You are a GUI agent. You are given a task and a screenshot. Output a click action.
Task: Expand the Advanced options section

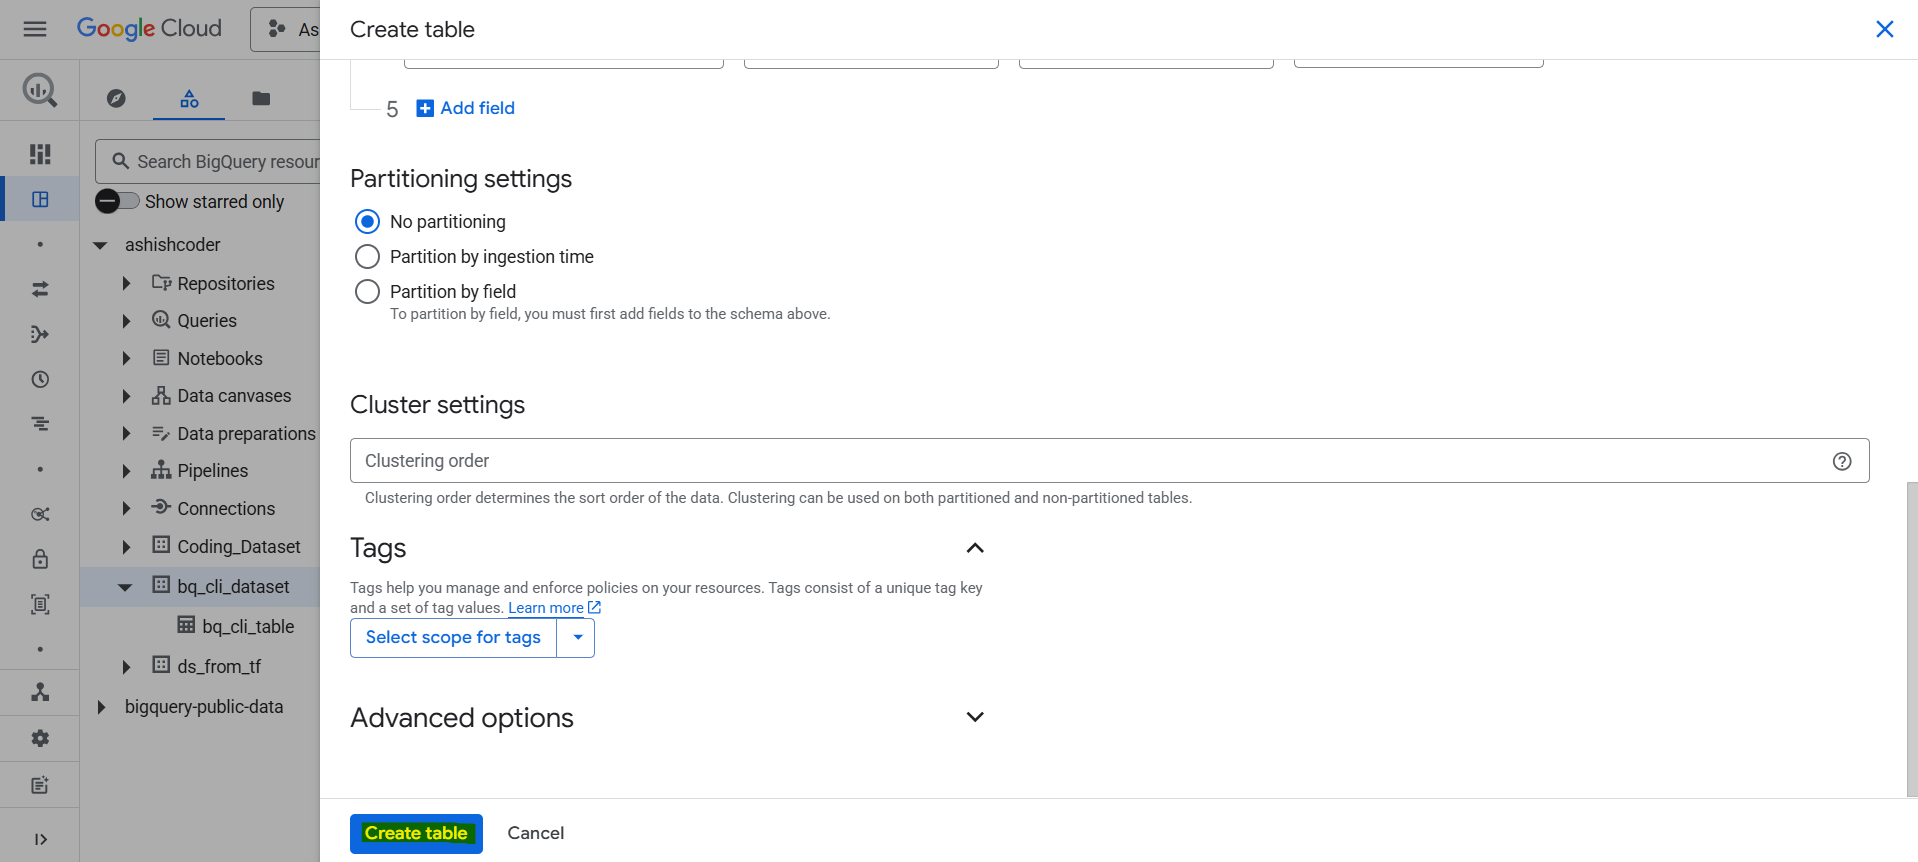point(975,717)
